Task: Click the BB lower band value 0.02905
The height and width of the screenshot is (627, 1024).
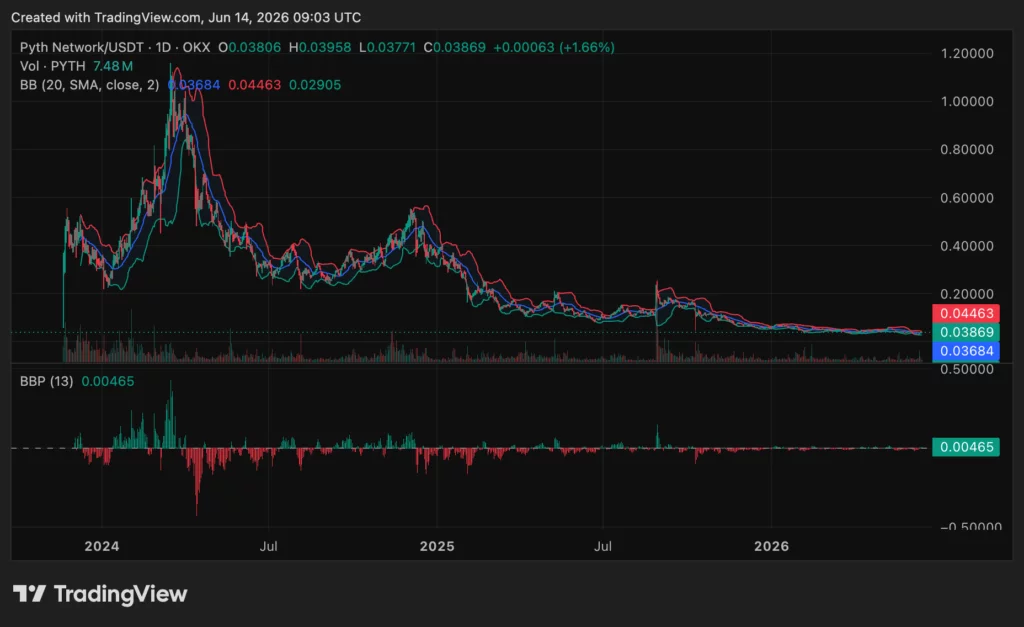Action: (x=315, y=85)
